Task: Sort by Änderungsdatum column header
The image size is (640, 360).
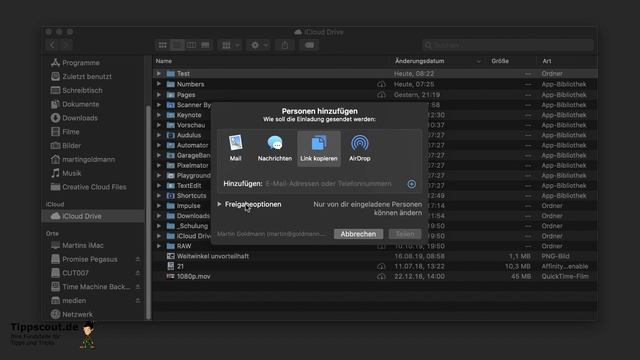Action: point(420,61)
